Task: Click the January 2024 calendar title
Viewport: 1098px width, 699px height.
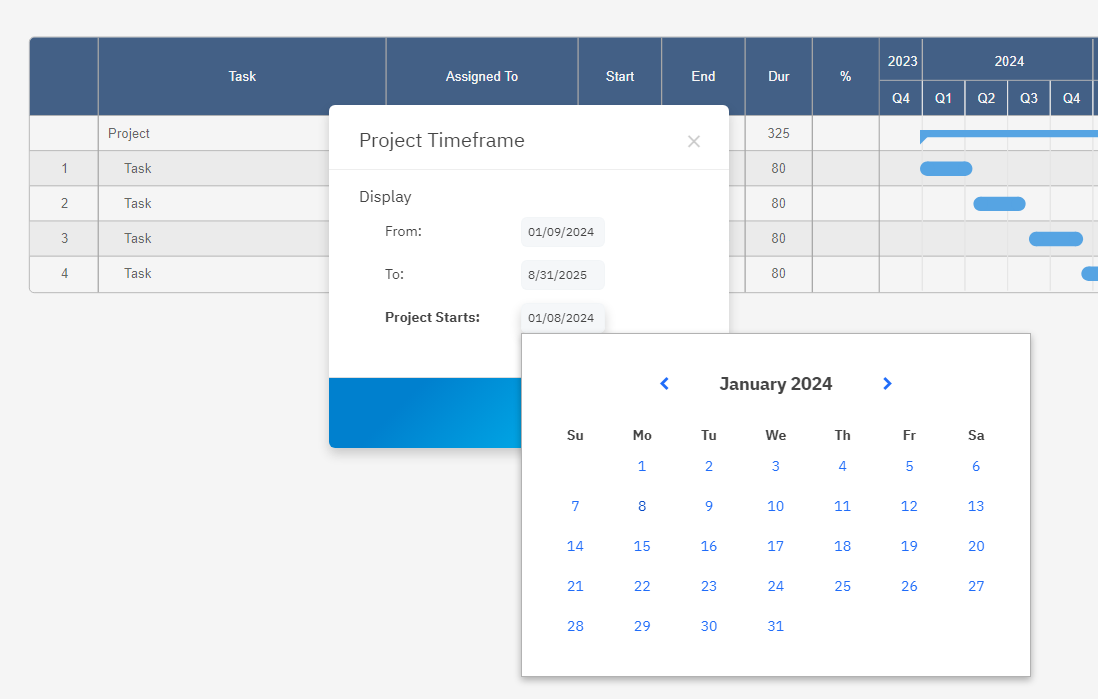Action: (x=775, y=383)
